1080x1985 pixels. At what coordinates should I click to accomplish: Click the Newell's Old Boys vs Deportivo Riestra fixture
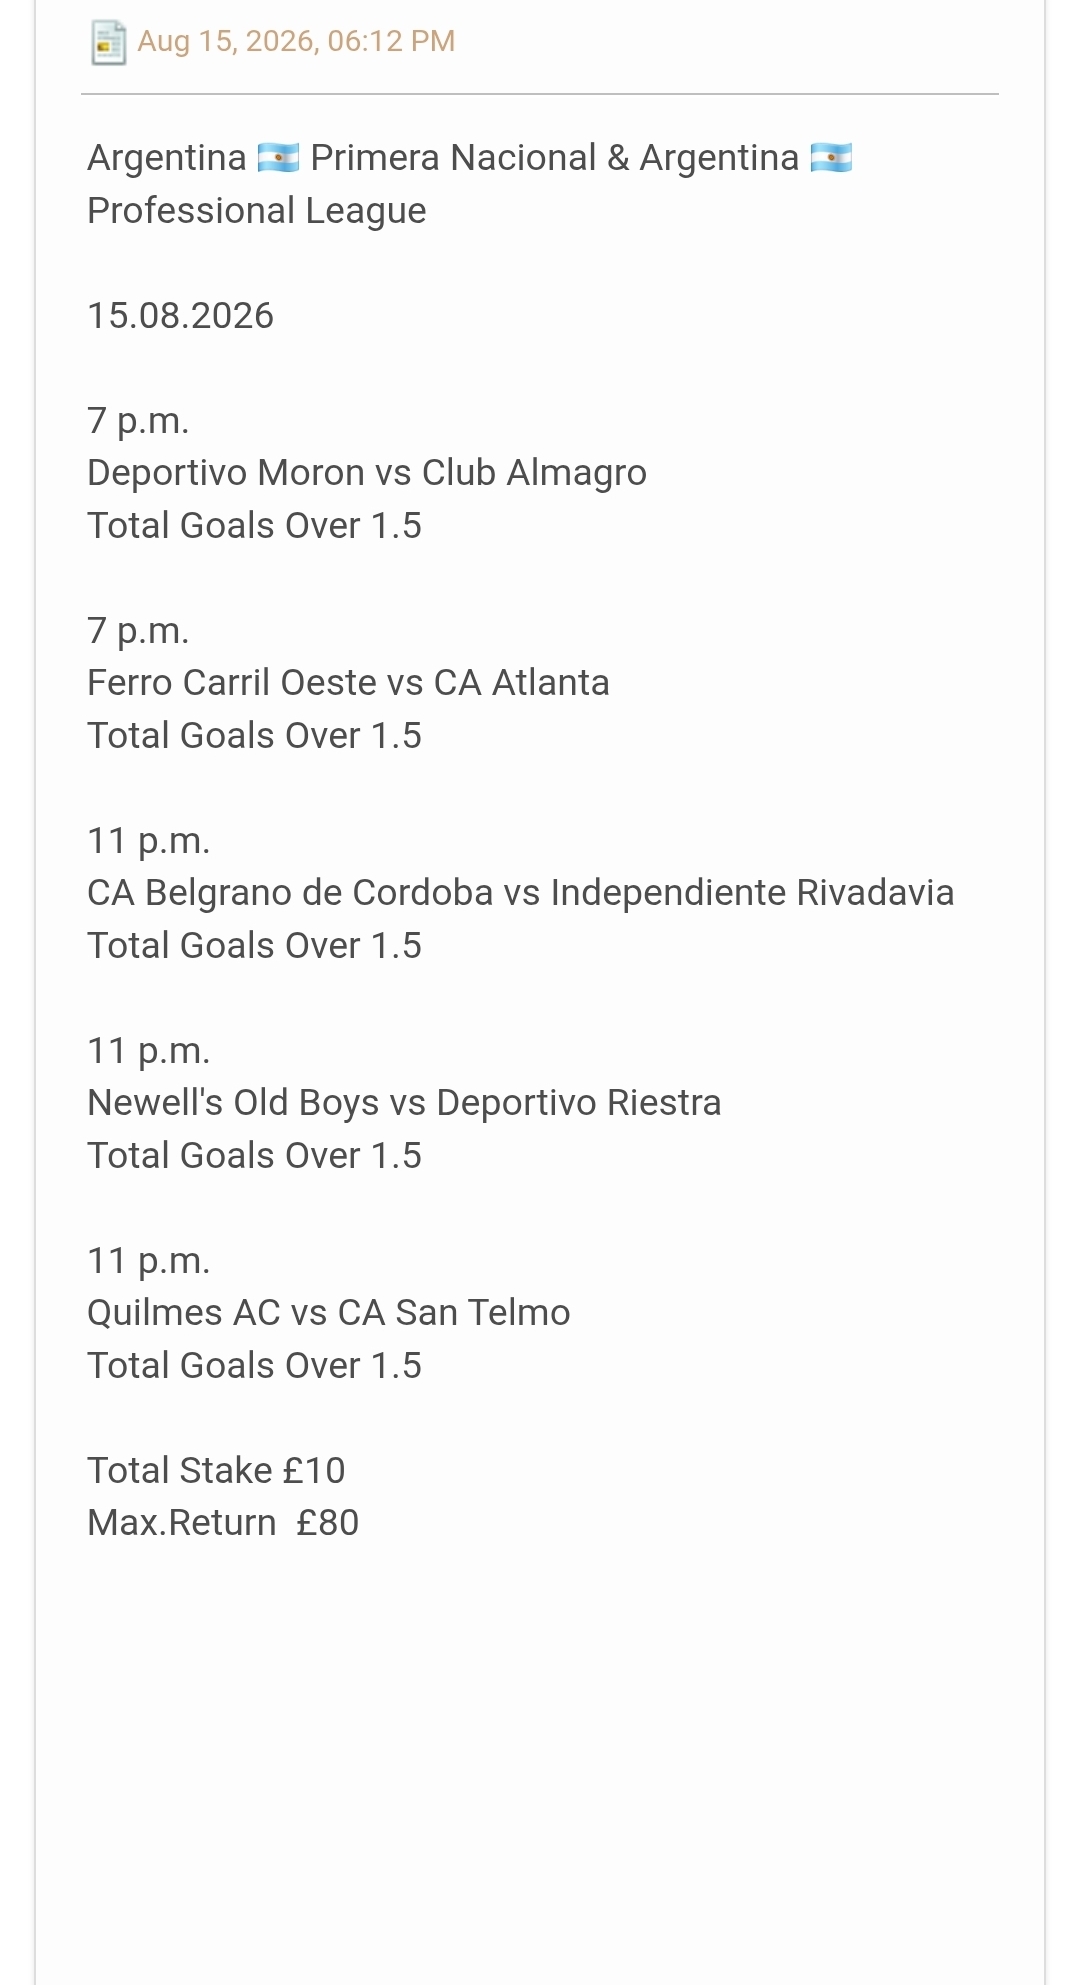(x=404, y=1103)
